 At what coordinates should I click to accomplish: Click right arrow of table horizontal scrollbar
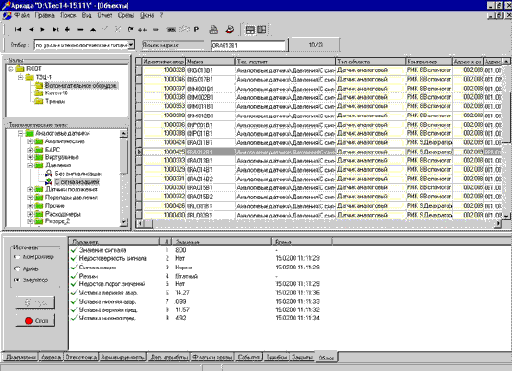point(498,224)
